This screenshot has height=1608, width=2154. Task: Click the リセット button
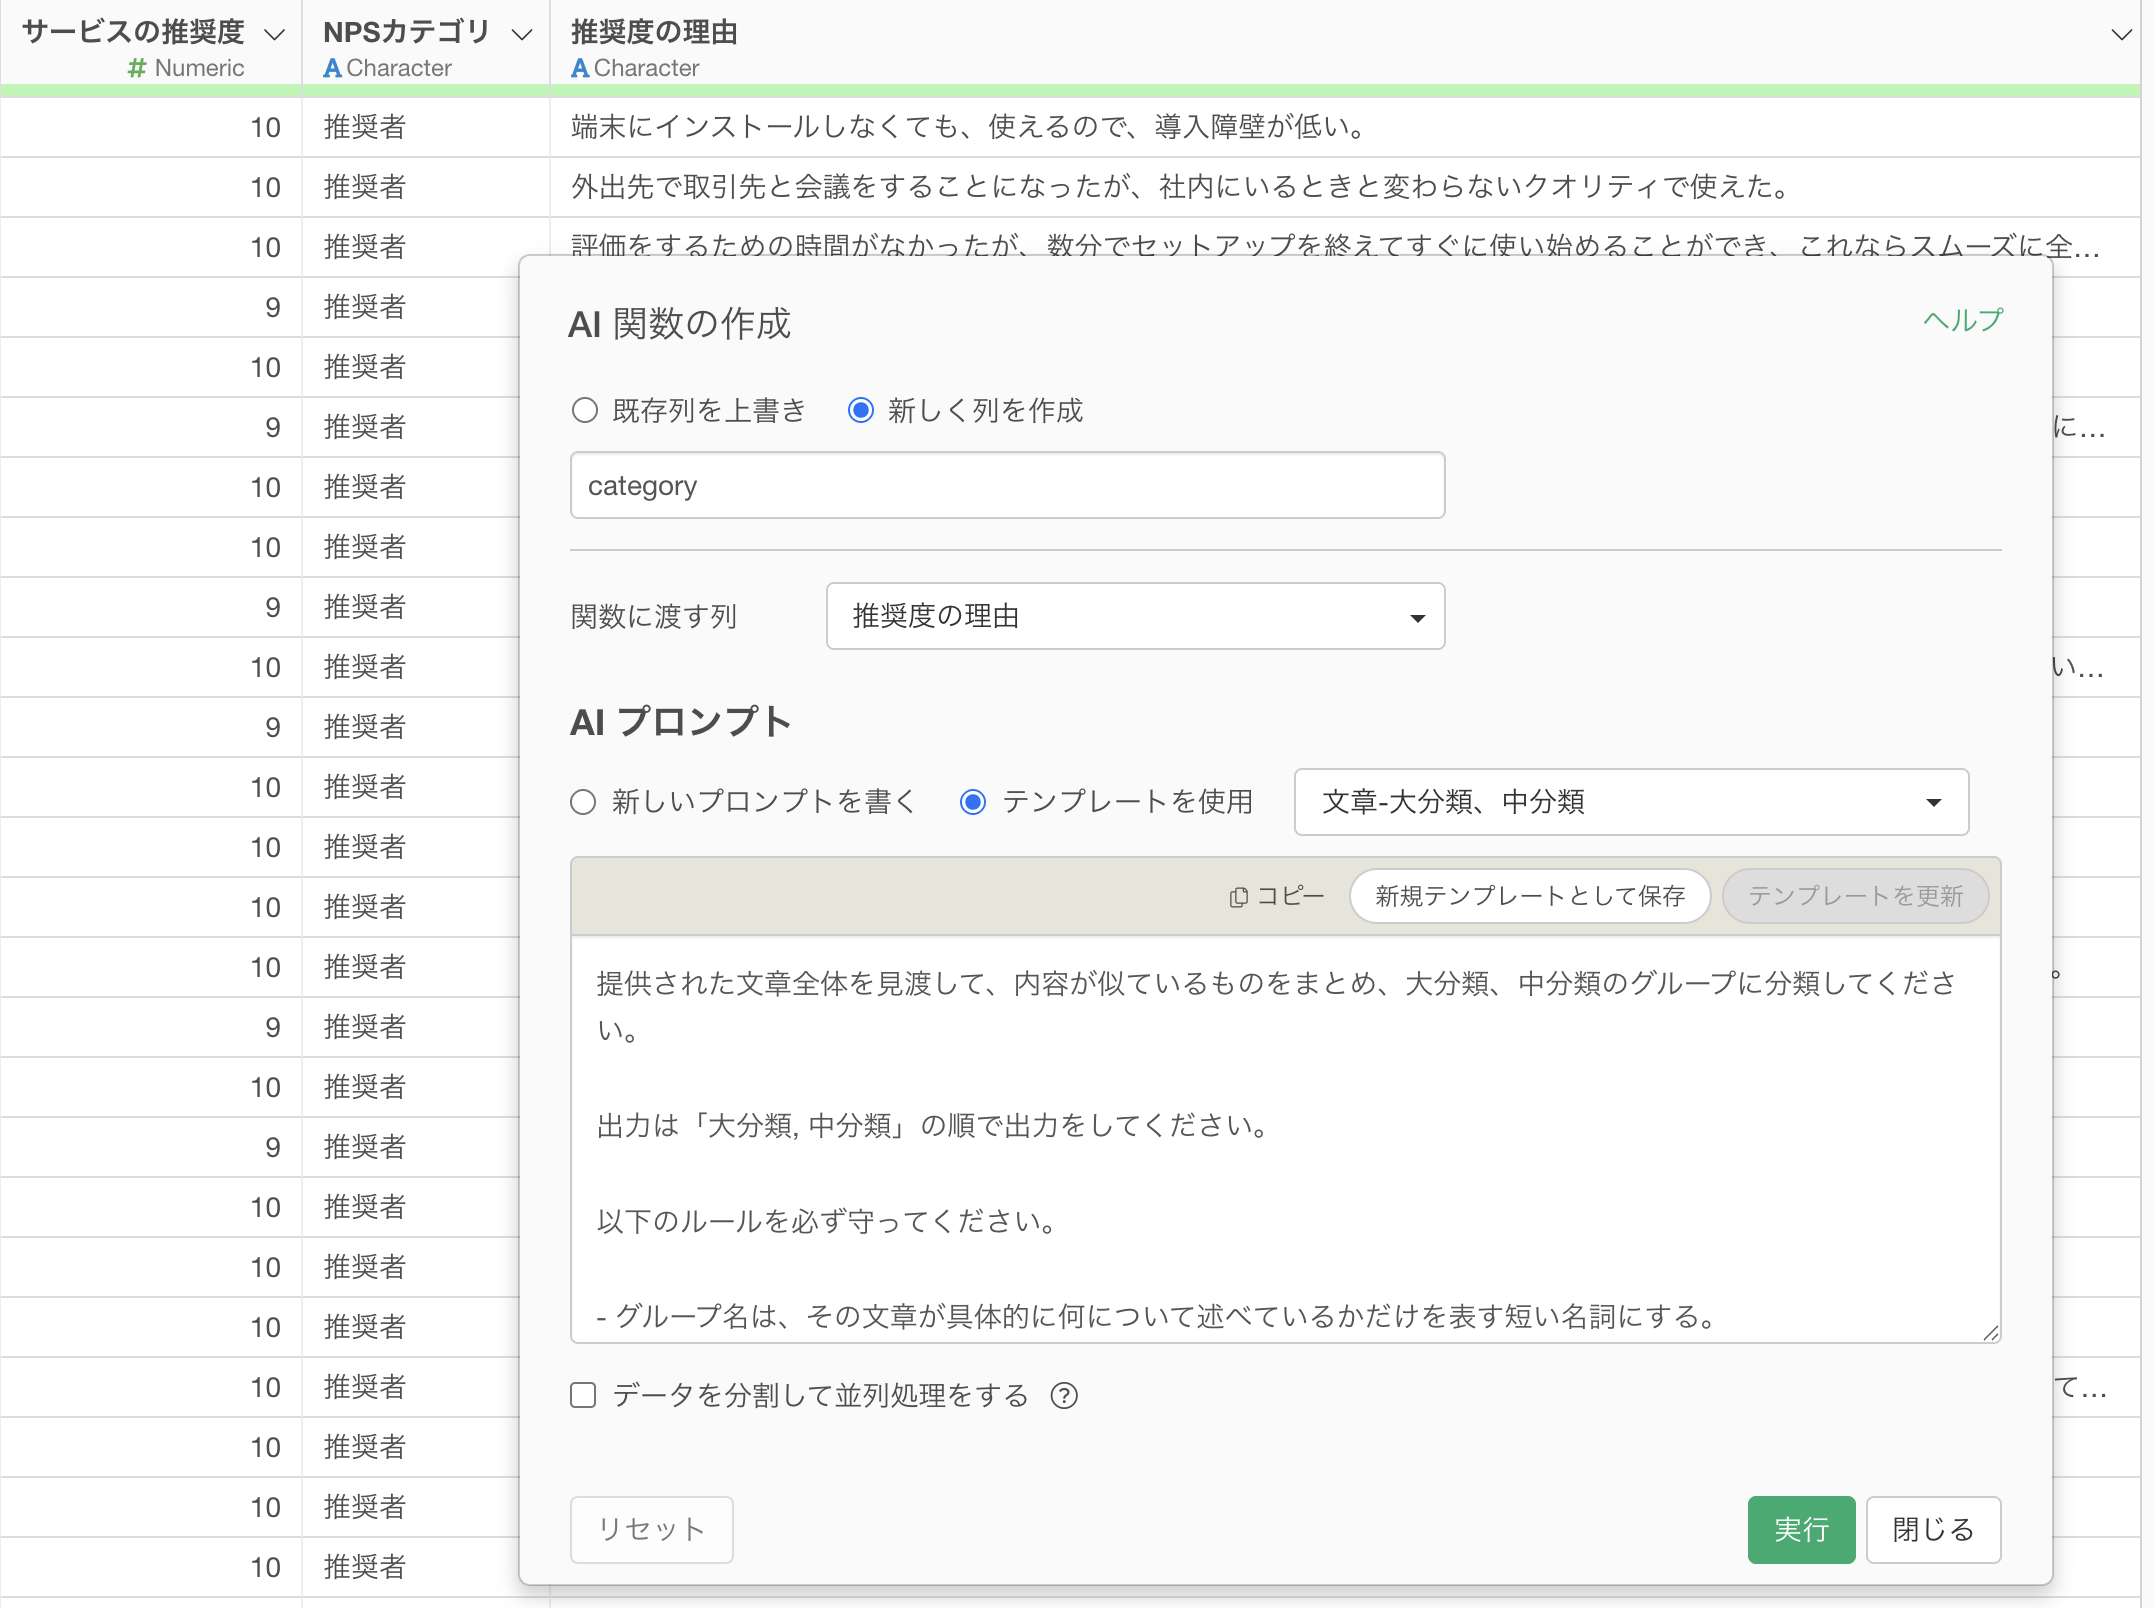pos(651,1529)
